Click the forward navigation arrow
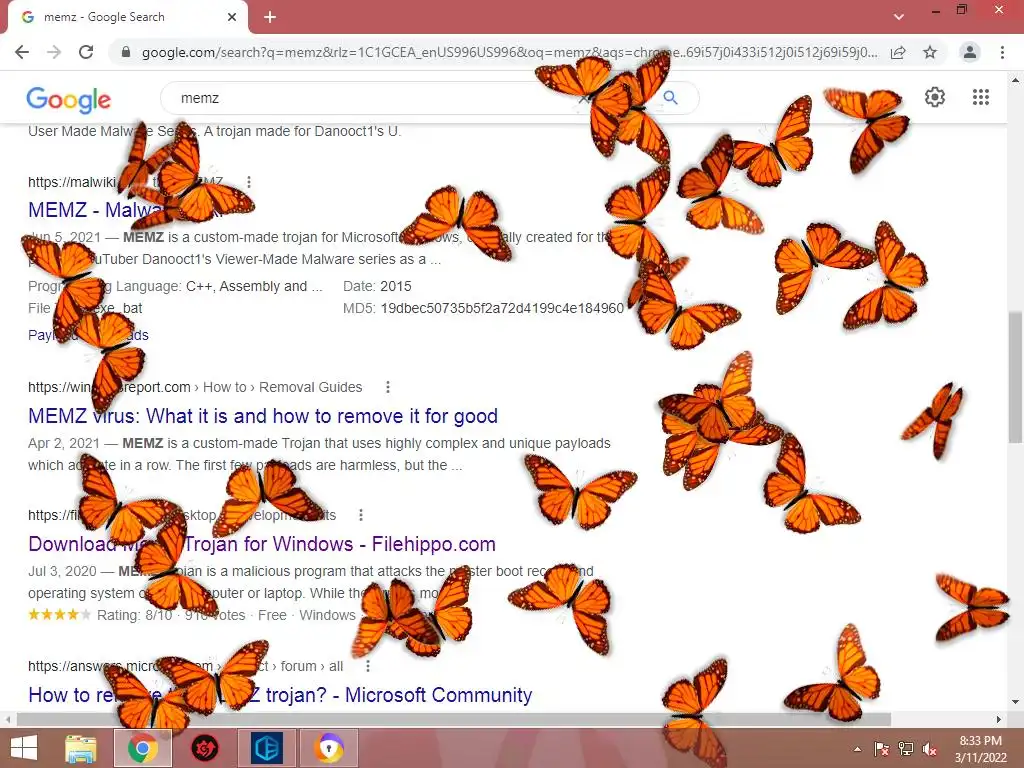Image resolution: width=1024 pixels, height=768 pixels. pos(54,52)
